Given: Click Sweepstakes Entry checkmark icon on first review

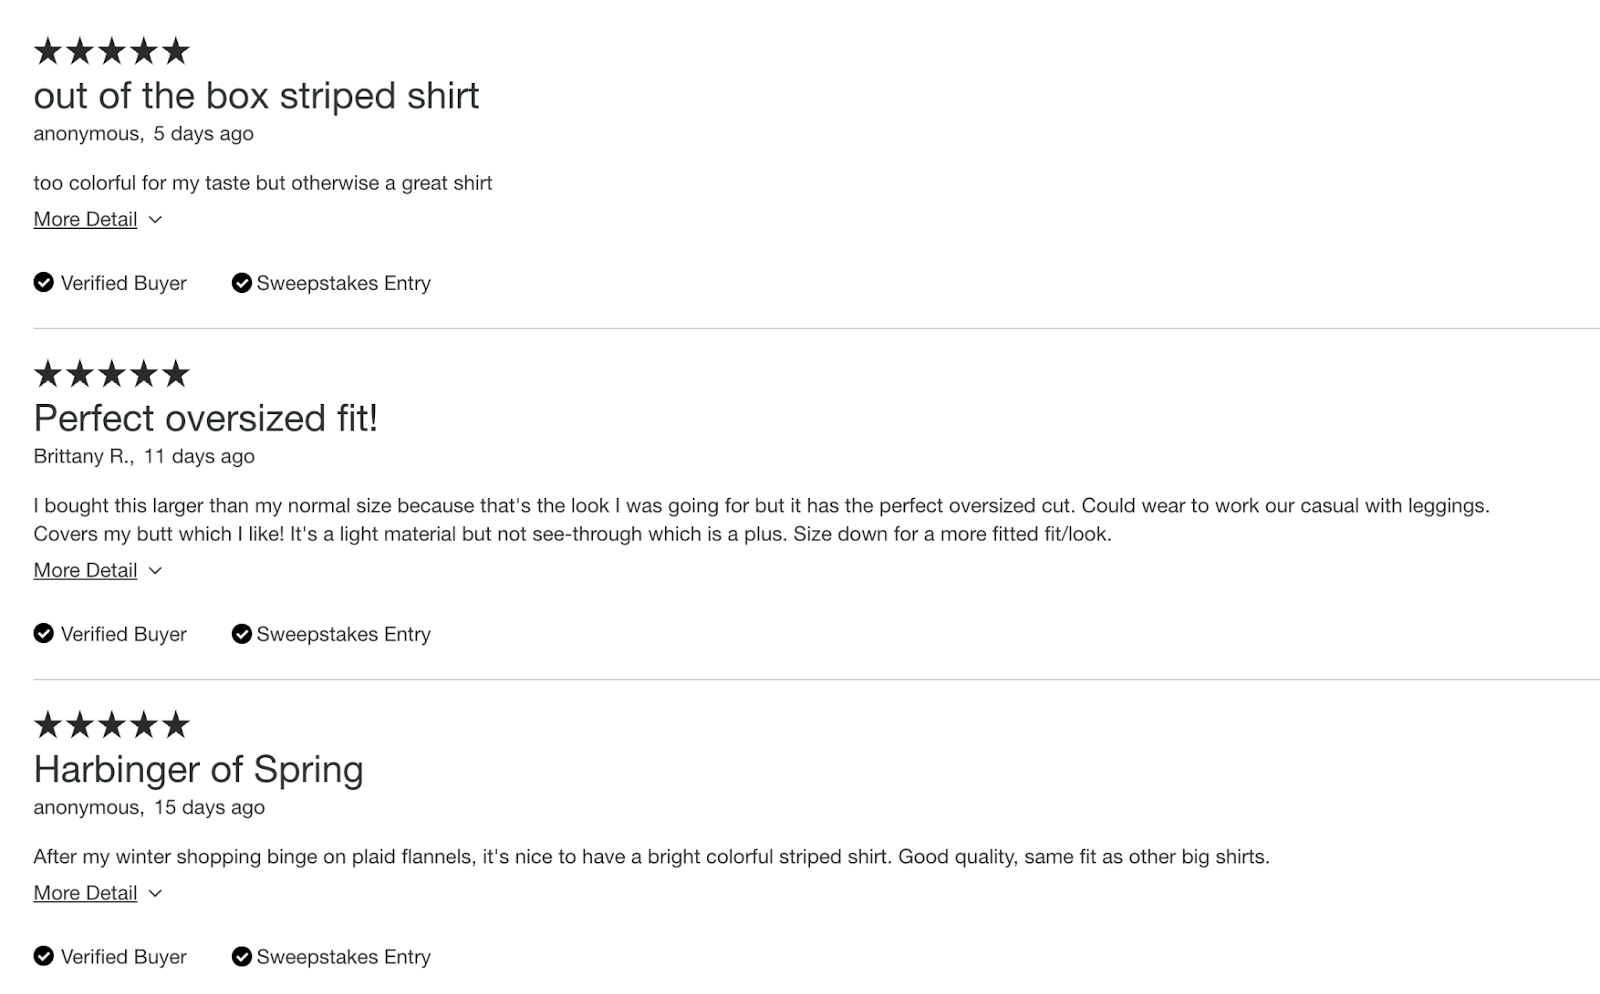Looking at the screenshot, I should click(x=241, y=283).
